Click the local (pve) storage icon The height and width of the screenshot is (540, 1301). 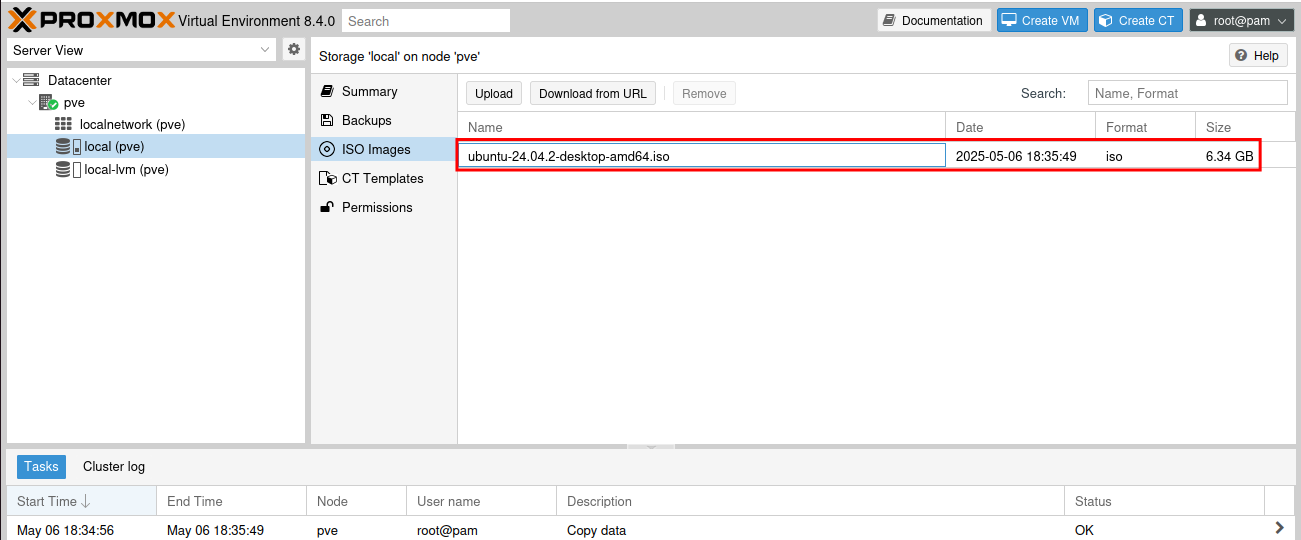point(68,146)
